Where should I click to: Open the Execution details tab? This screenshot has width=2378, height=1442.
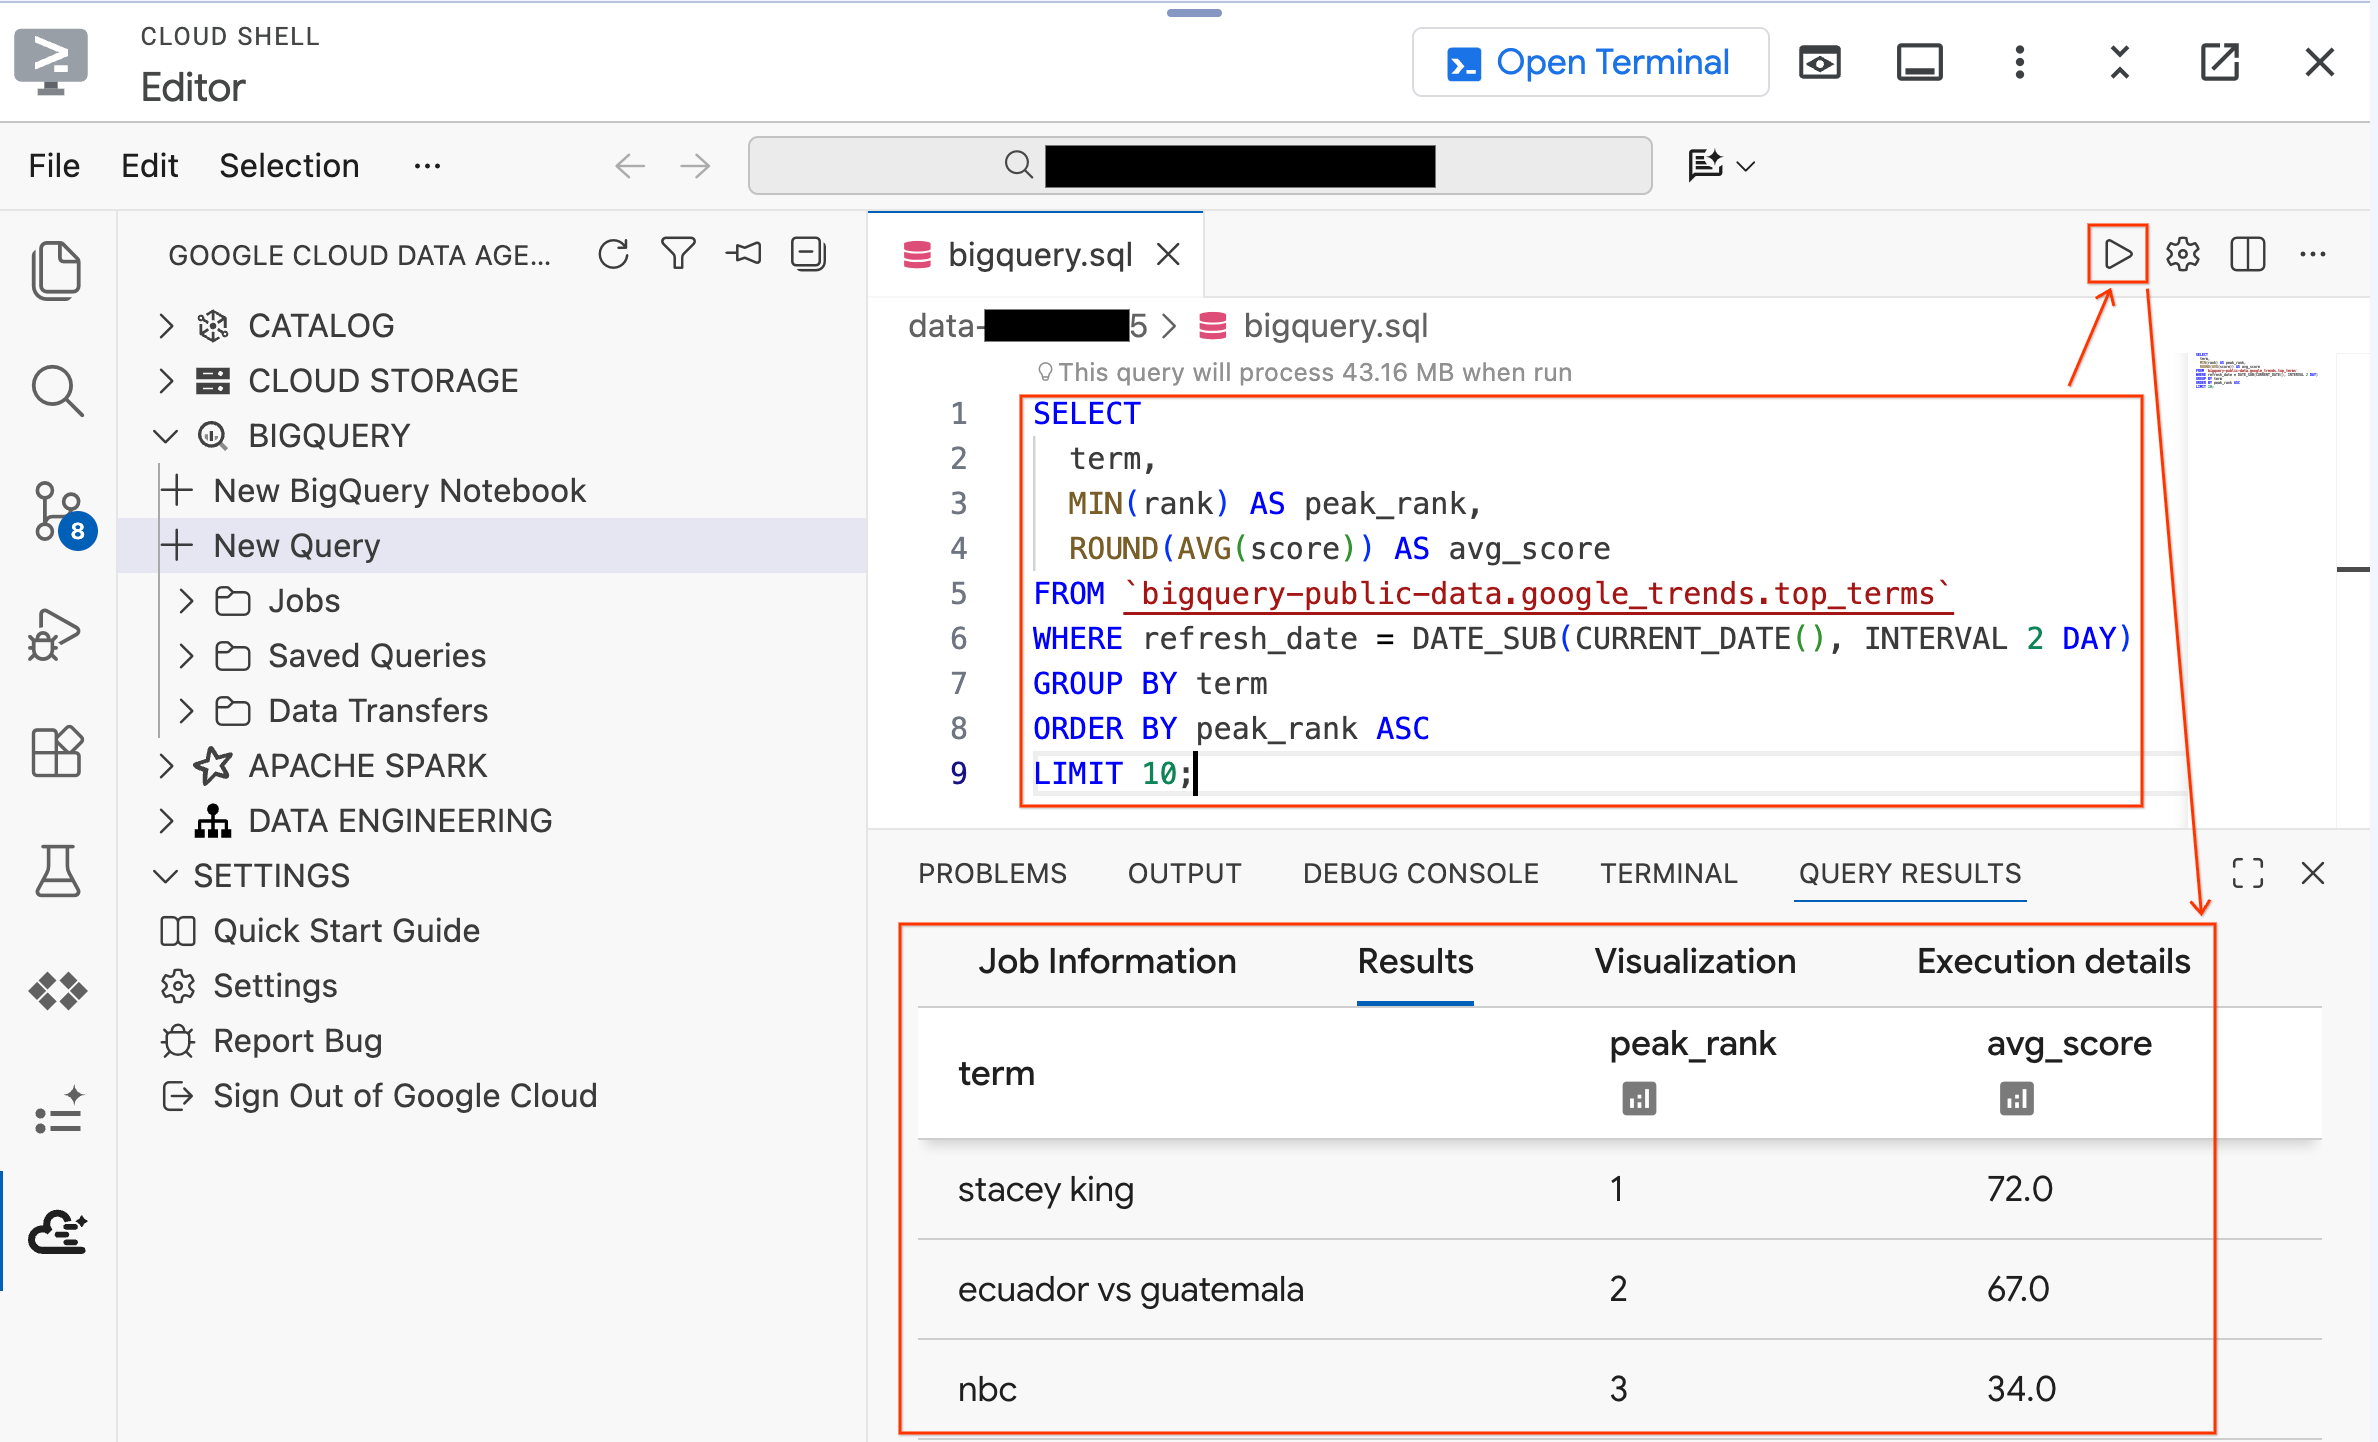tap(2053, 962)
